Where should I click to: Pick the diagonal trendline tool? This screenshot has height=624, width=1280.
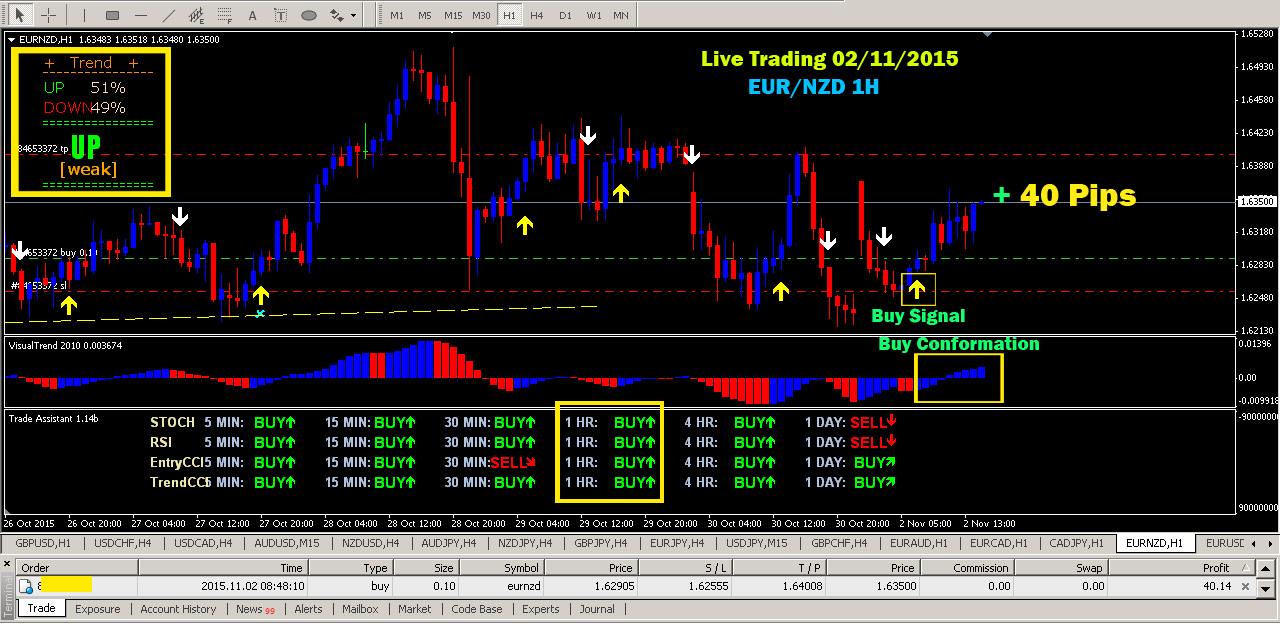pos(169,15)
